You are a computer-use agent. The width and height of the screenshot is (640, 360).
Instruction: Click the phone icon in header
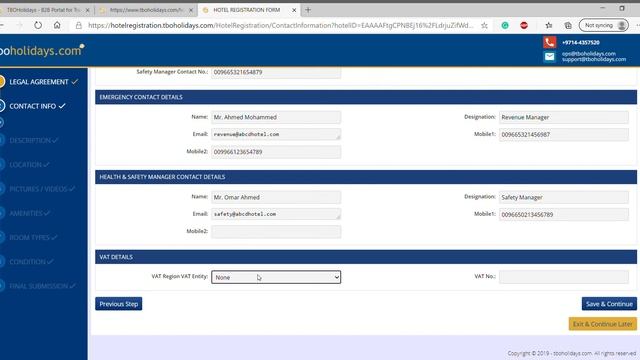[549, 42]
